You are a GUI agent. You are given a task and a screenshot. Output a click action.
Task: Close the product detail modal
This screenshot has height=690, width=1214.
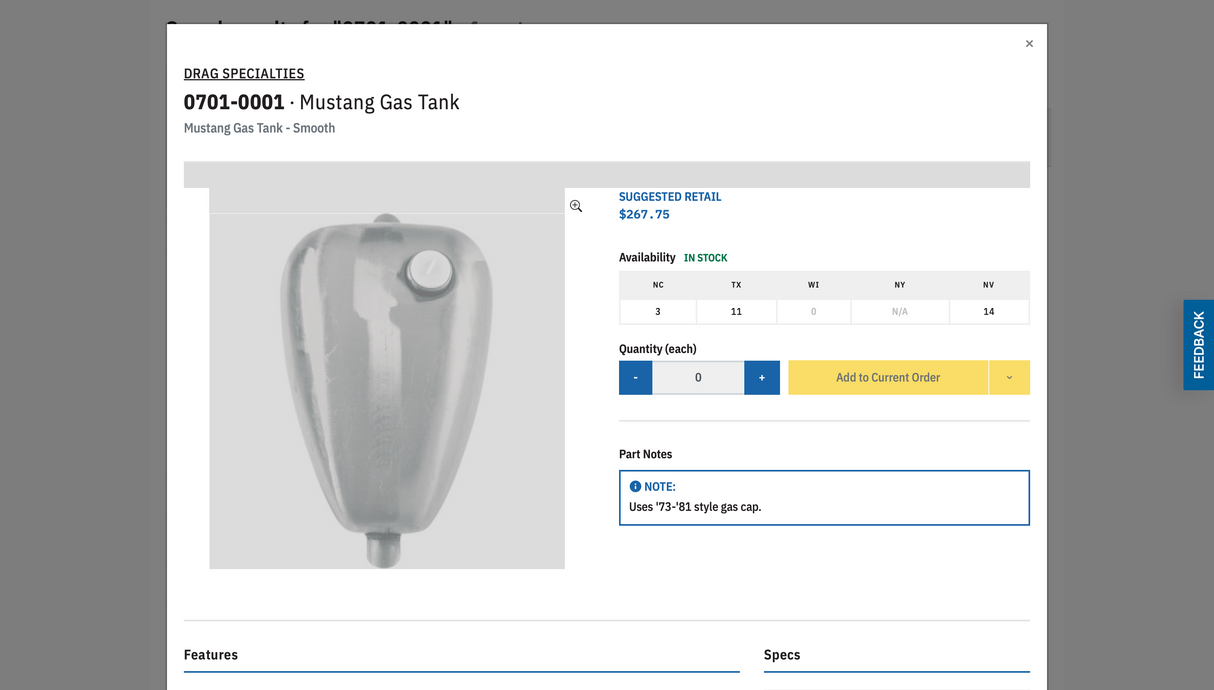pos(1029,44)
